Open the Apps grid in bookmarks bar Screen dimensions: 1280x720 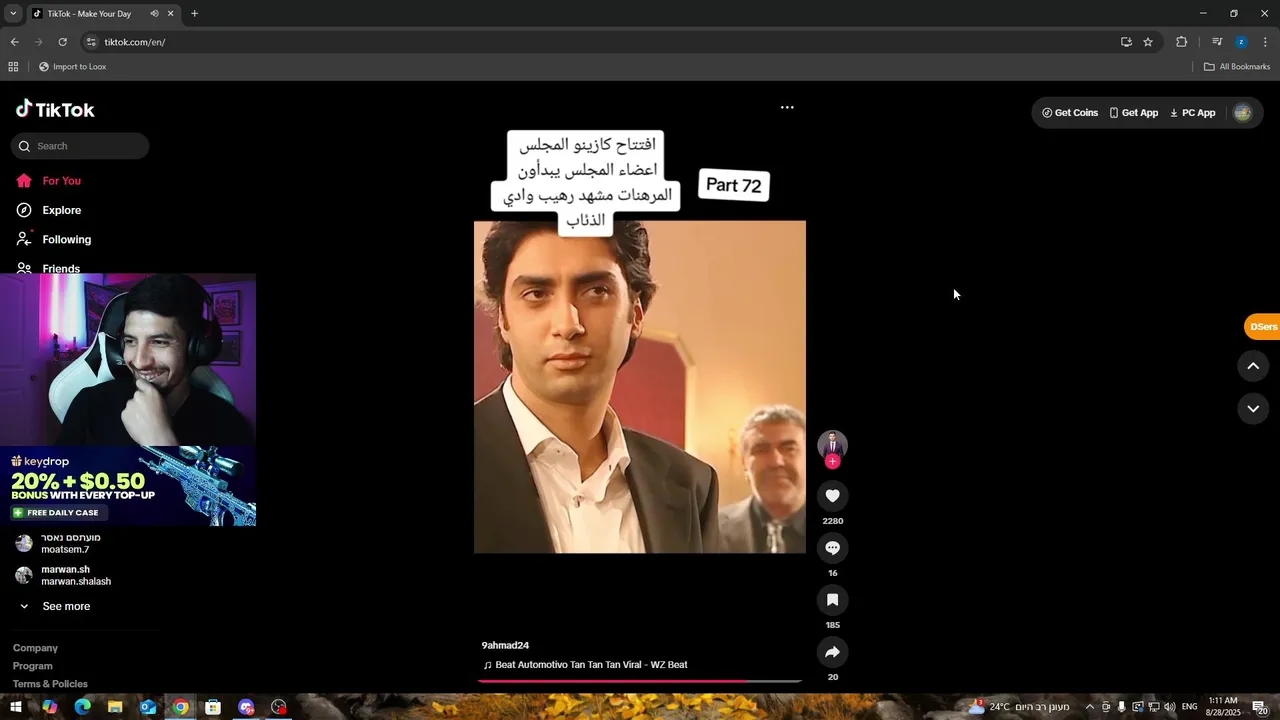13,67
